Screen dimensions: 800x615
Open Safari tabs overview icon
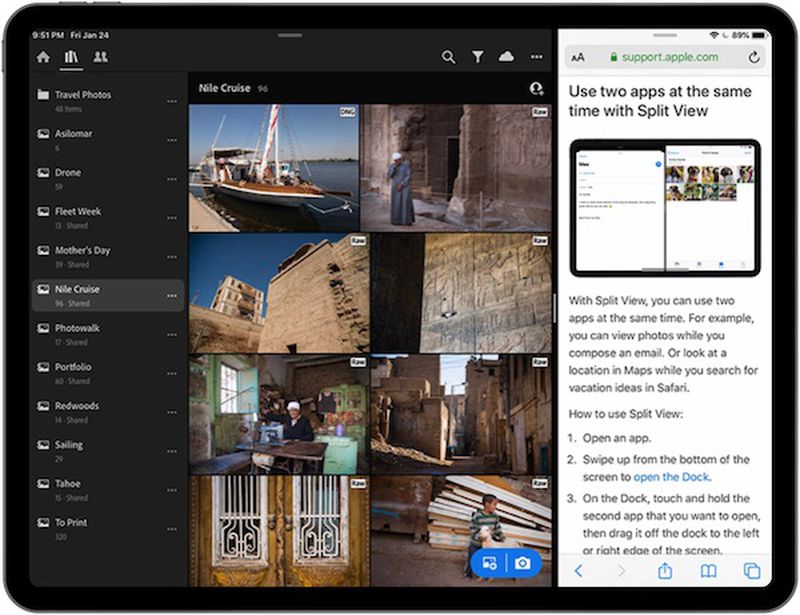pos(752,571)
